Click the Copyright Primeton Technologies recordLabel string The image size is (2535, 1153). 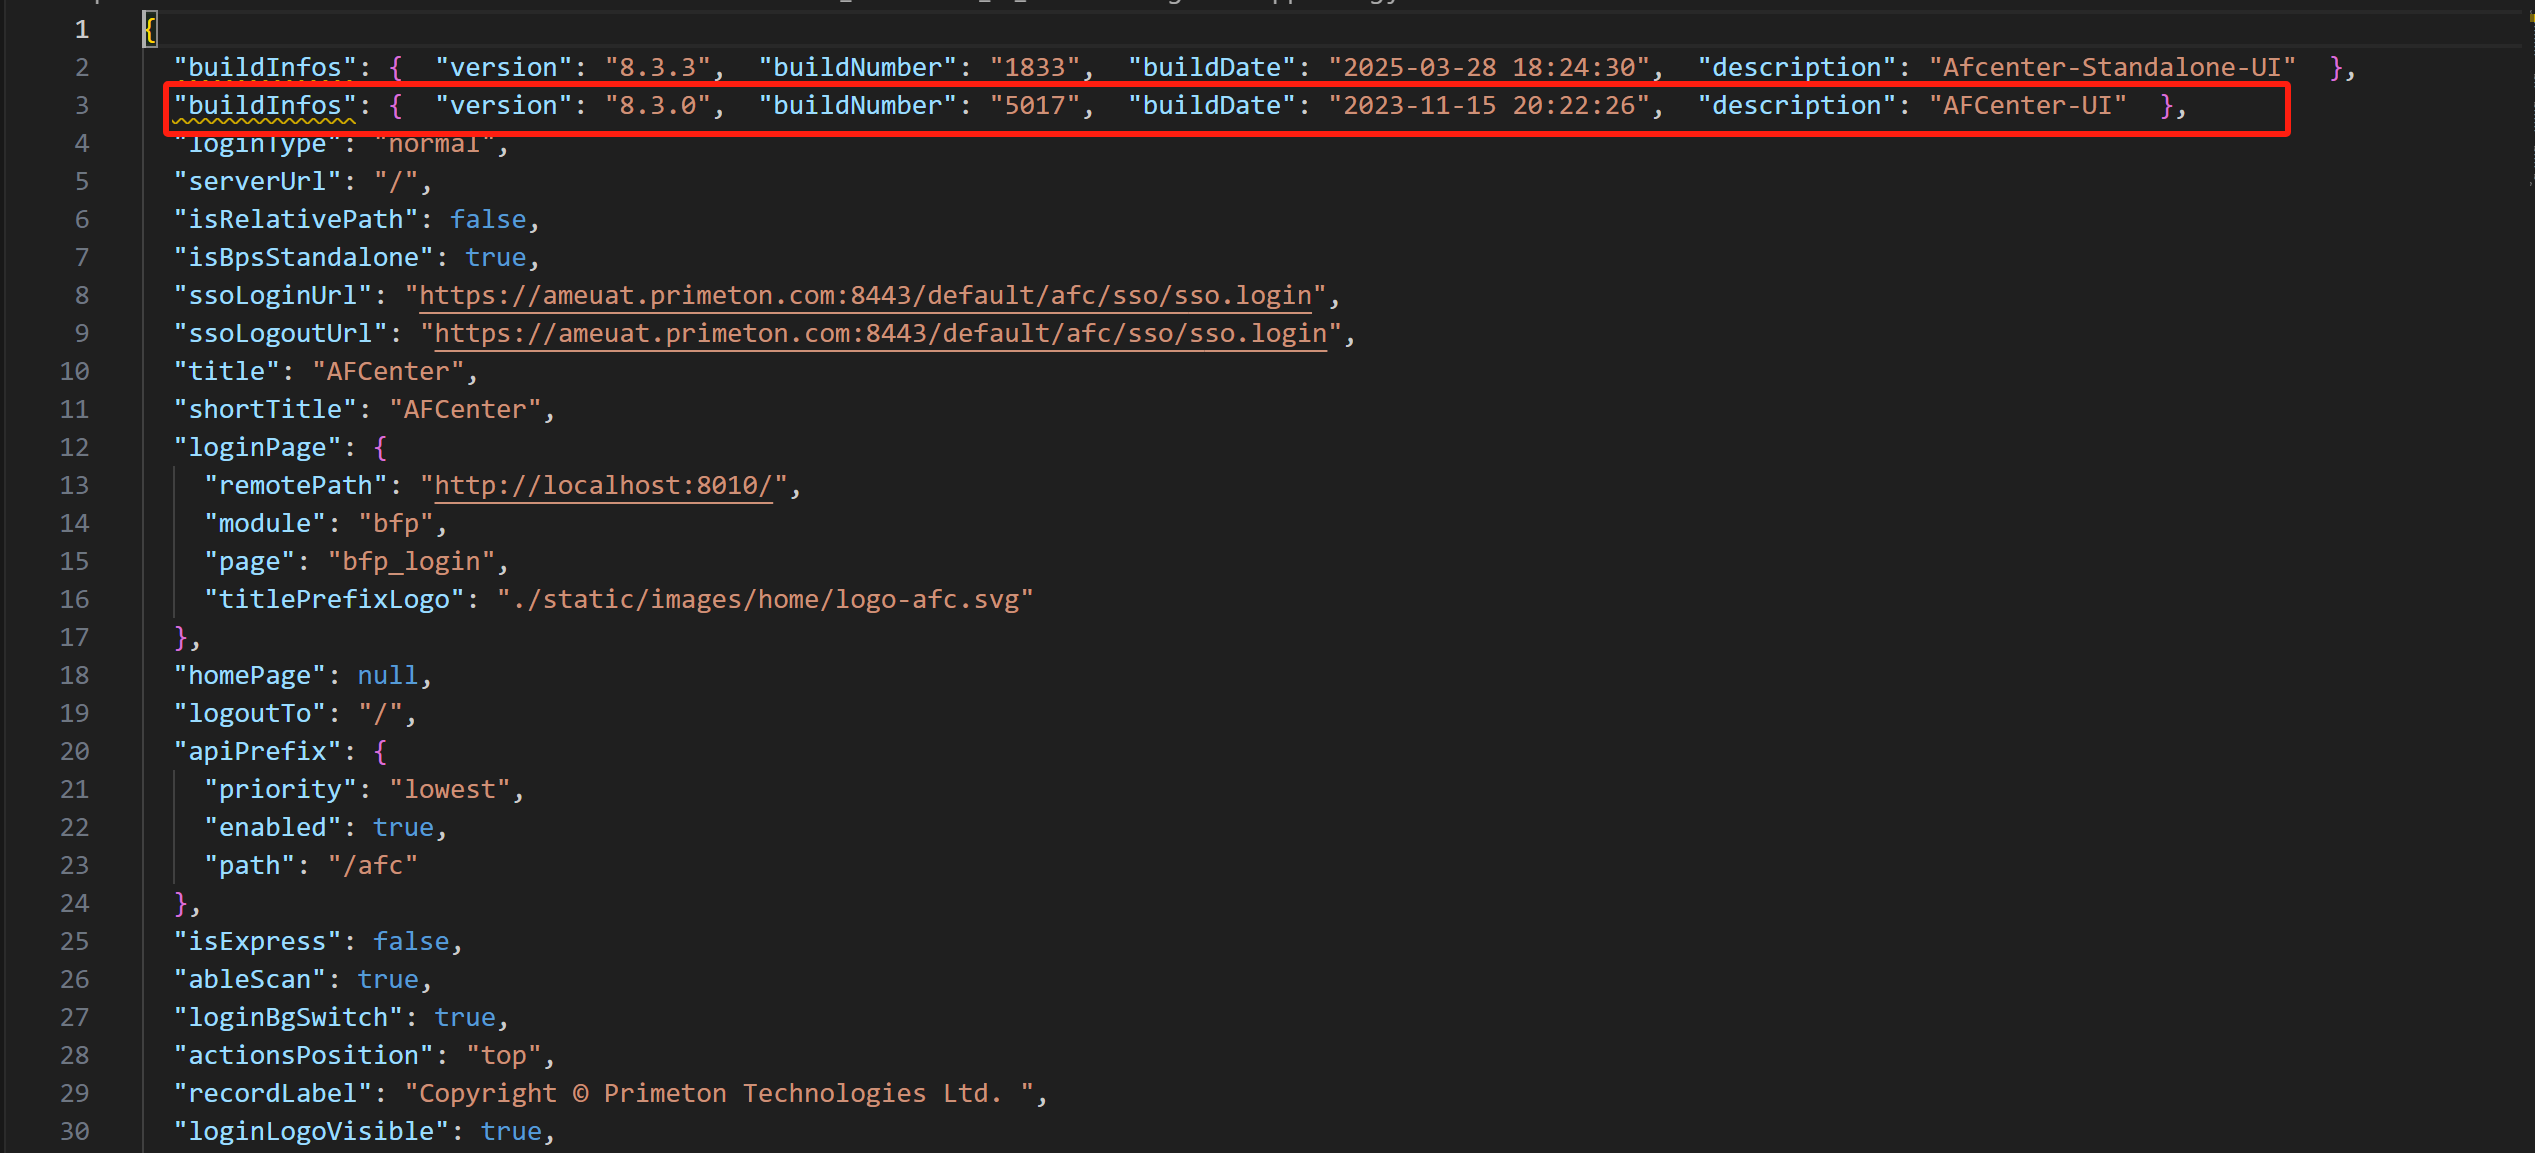point(719,1093)
